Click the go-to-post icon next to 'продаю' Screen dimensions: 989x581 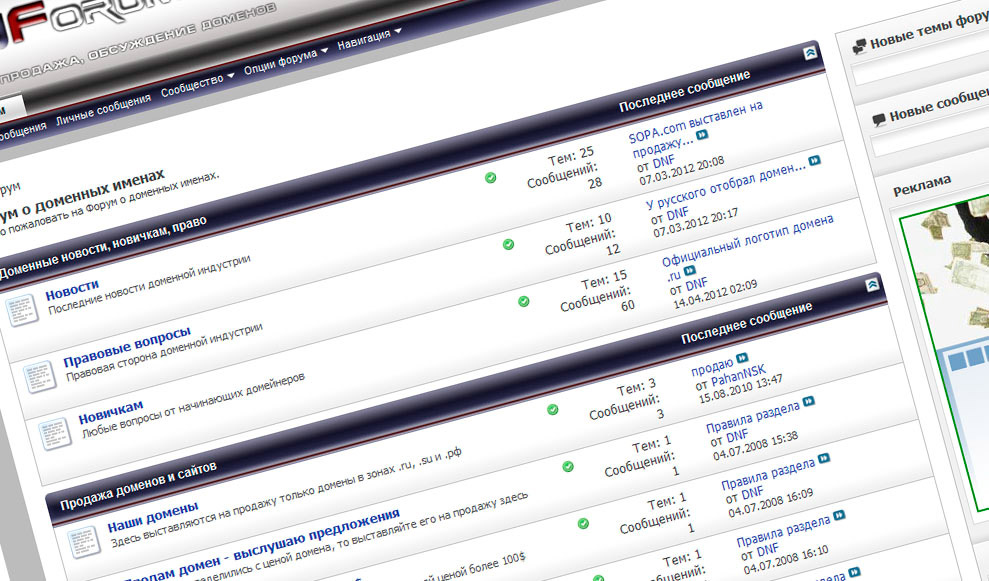click(x=742, y=357)
